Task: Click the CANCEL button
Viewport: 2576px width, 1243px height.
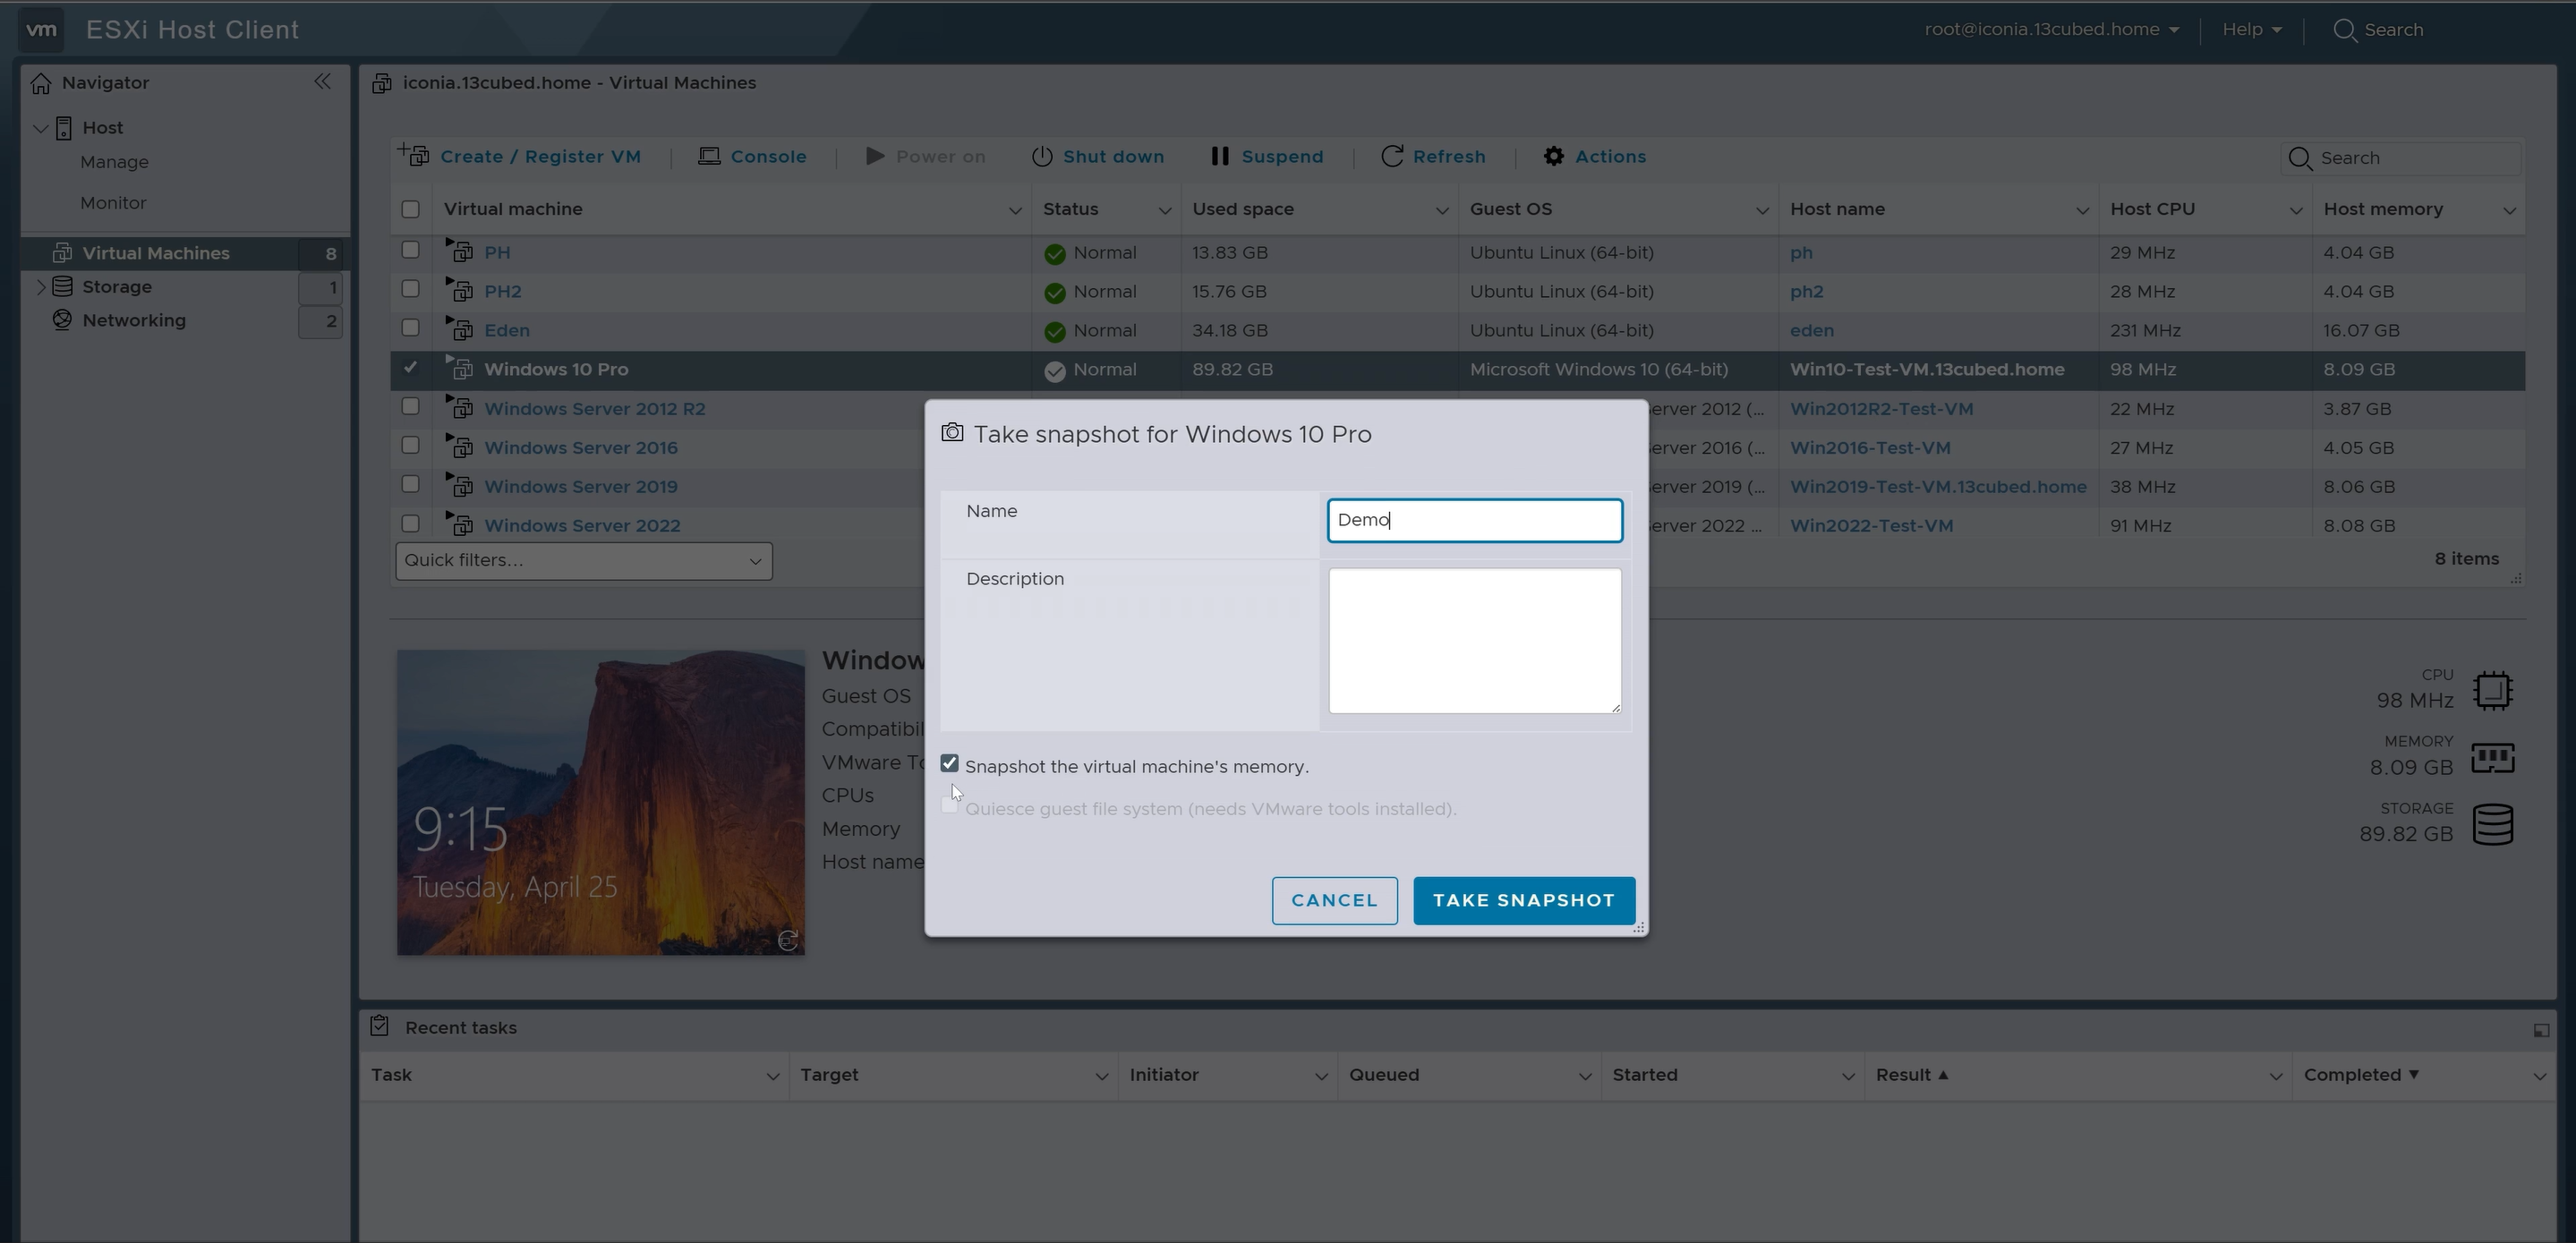Action: (1334, 900)
